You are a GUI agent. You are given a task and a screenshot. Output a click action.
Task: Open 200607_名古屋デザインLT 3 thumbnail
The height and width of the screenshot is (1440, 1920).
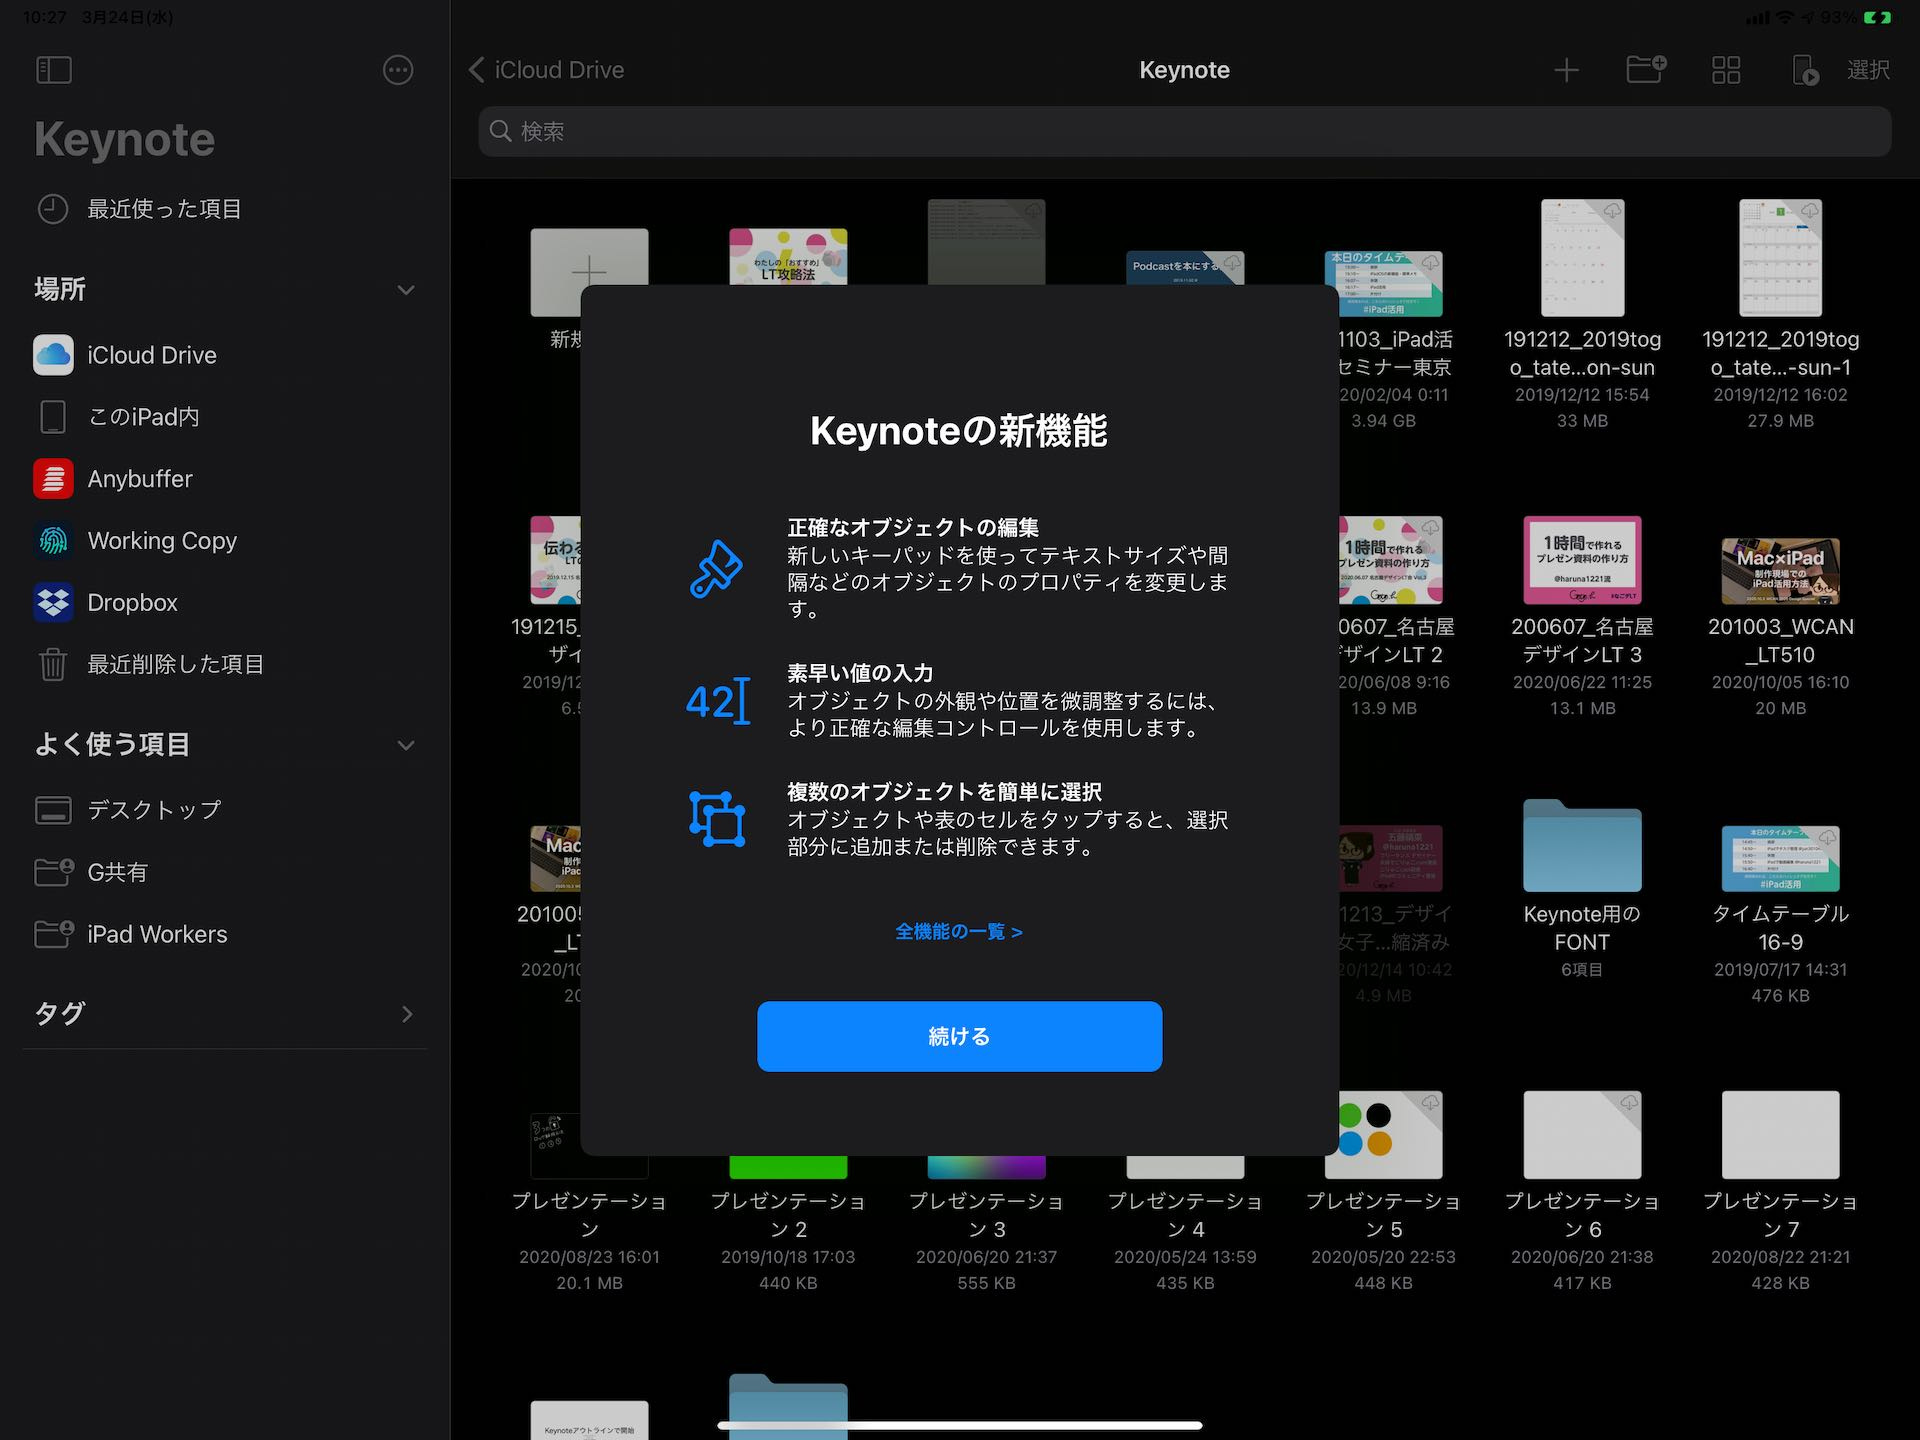(1582, 560)
